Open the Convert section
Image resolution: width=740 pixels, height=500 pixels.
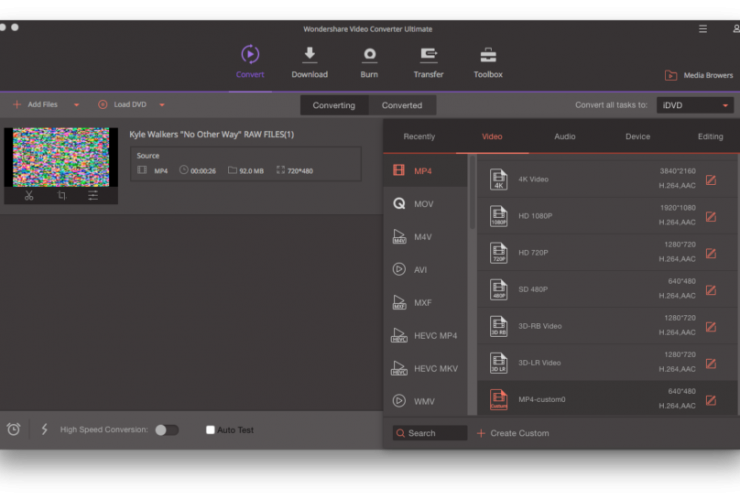pos(250,62)
